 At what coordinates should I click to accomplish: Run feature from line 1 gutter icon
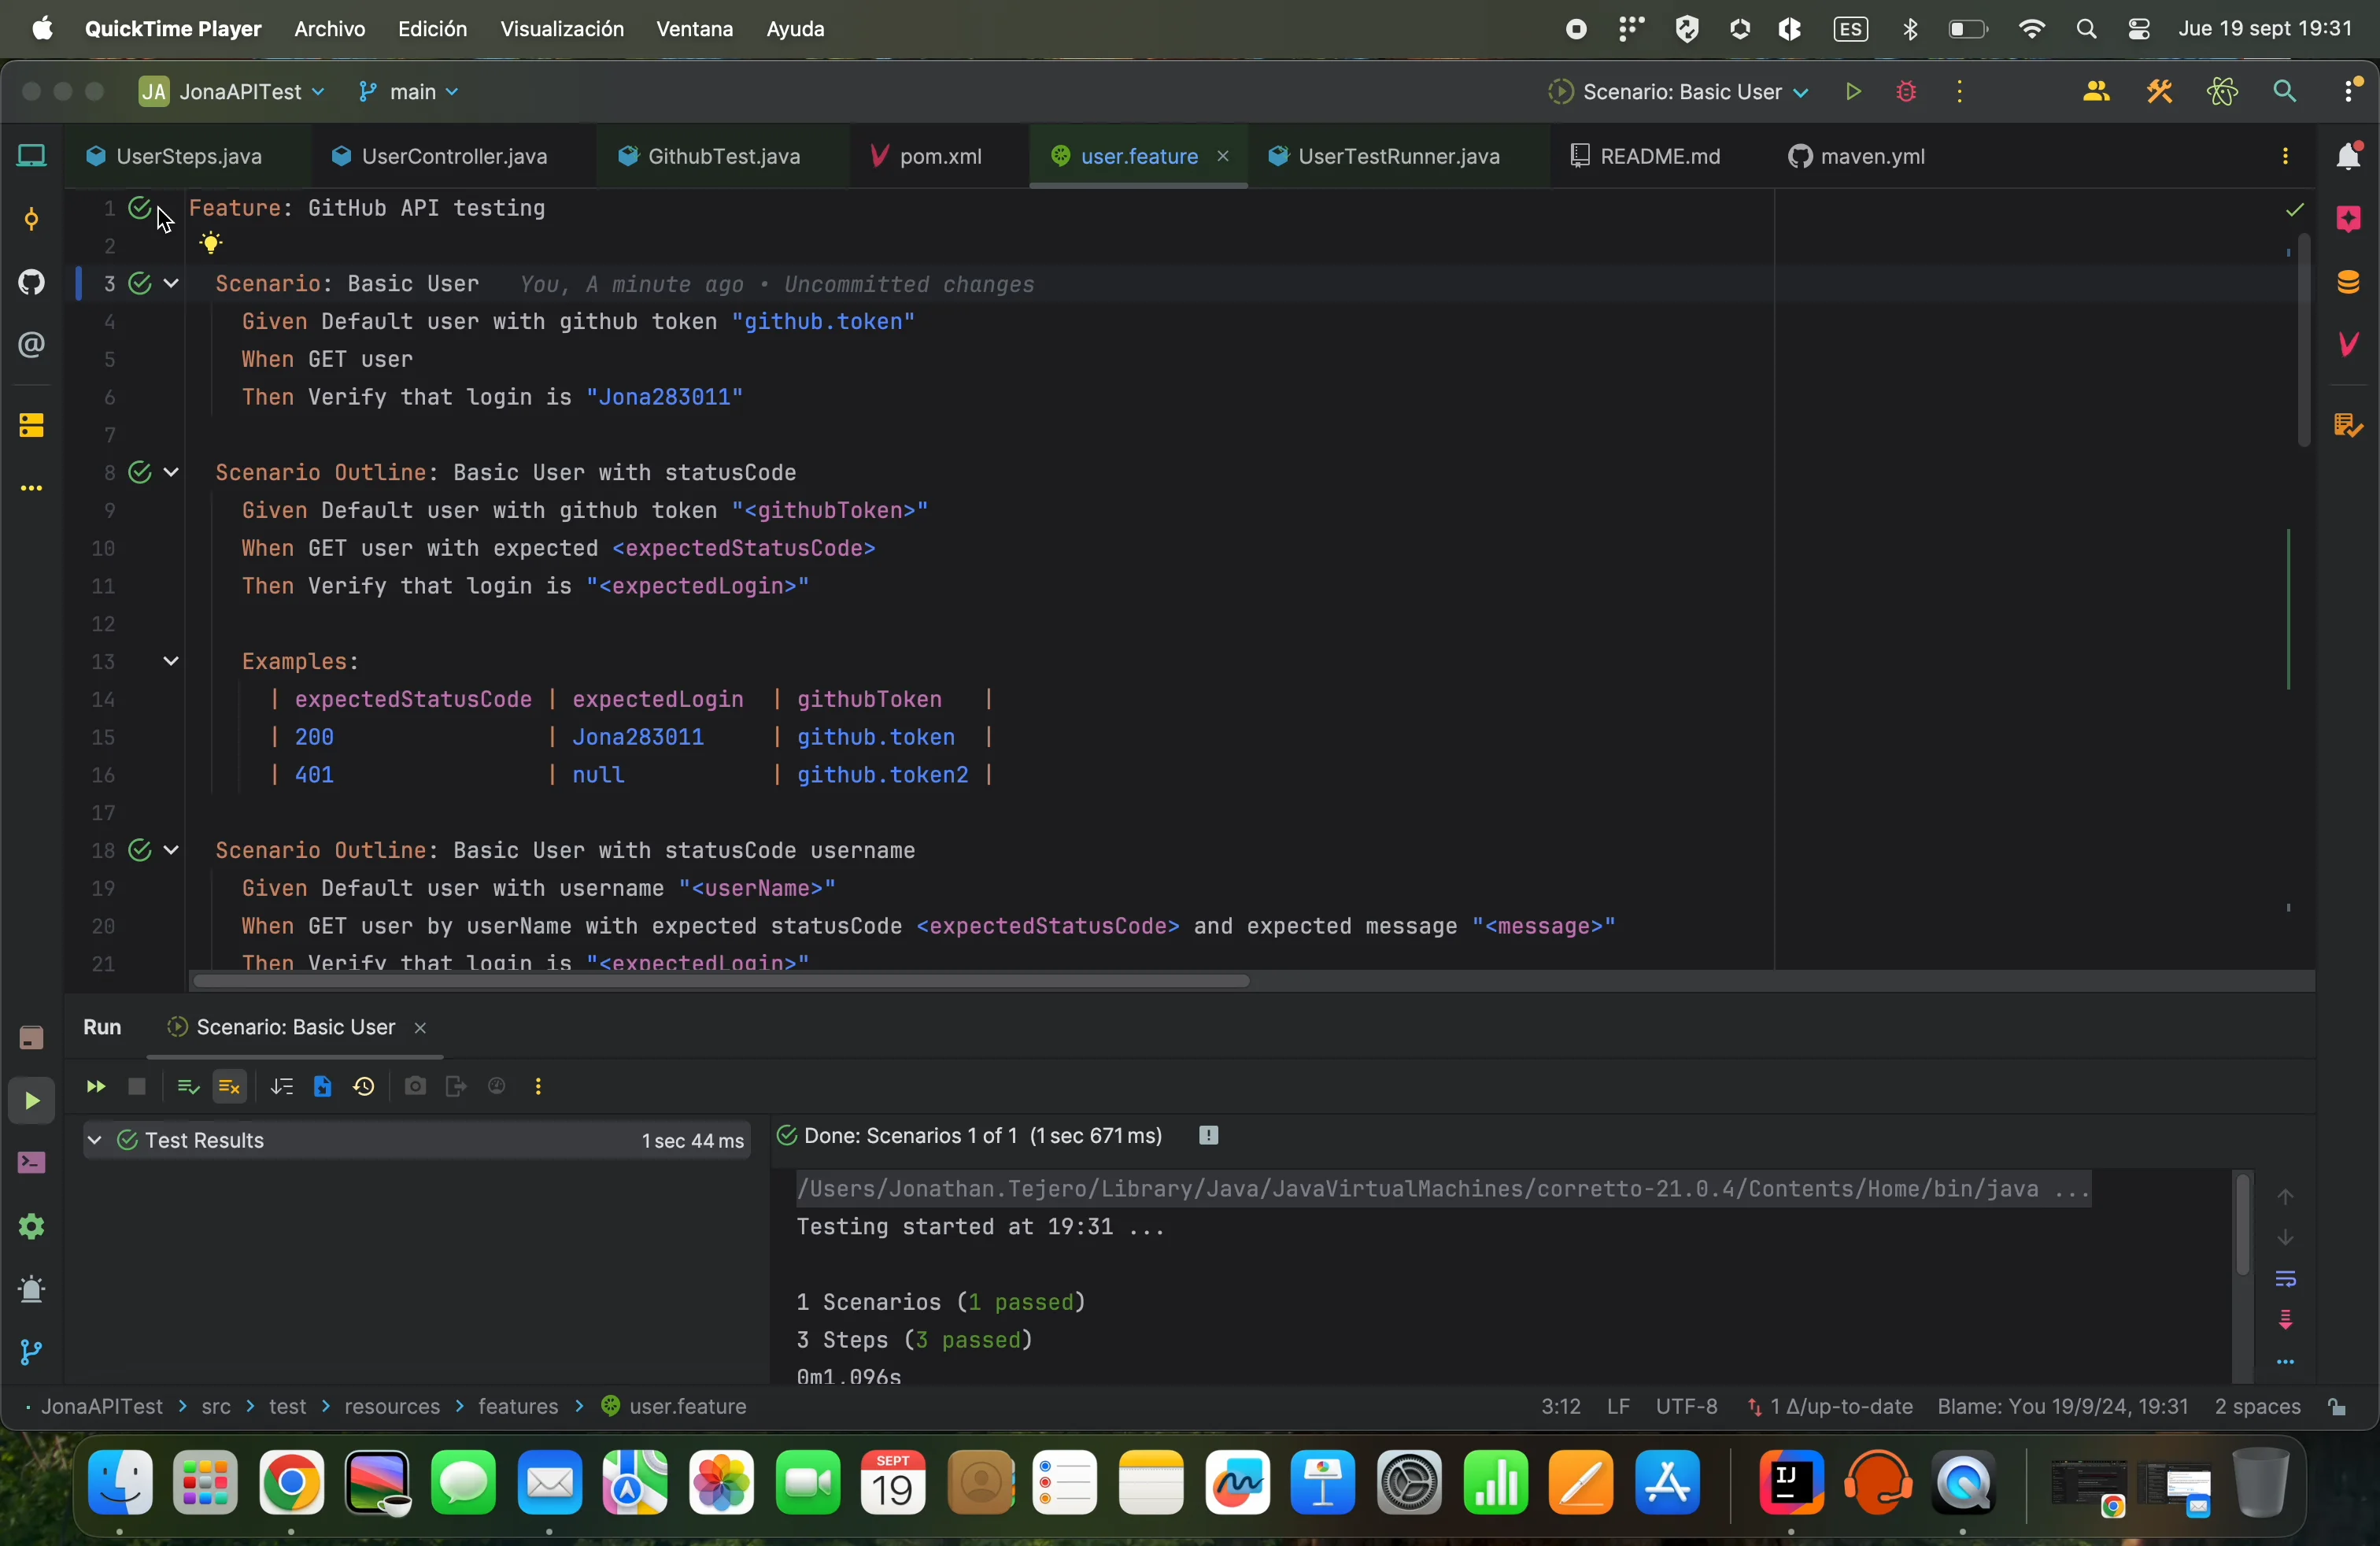(140, 208)
